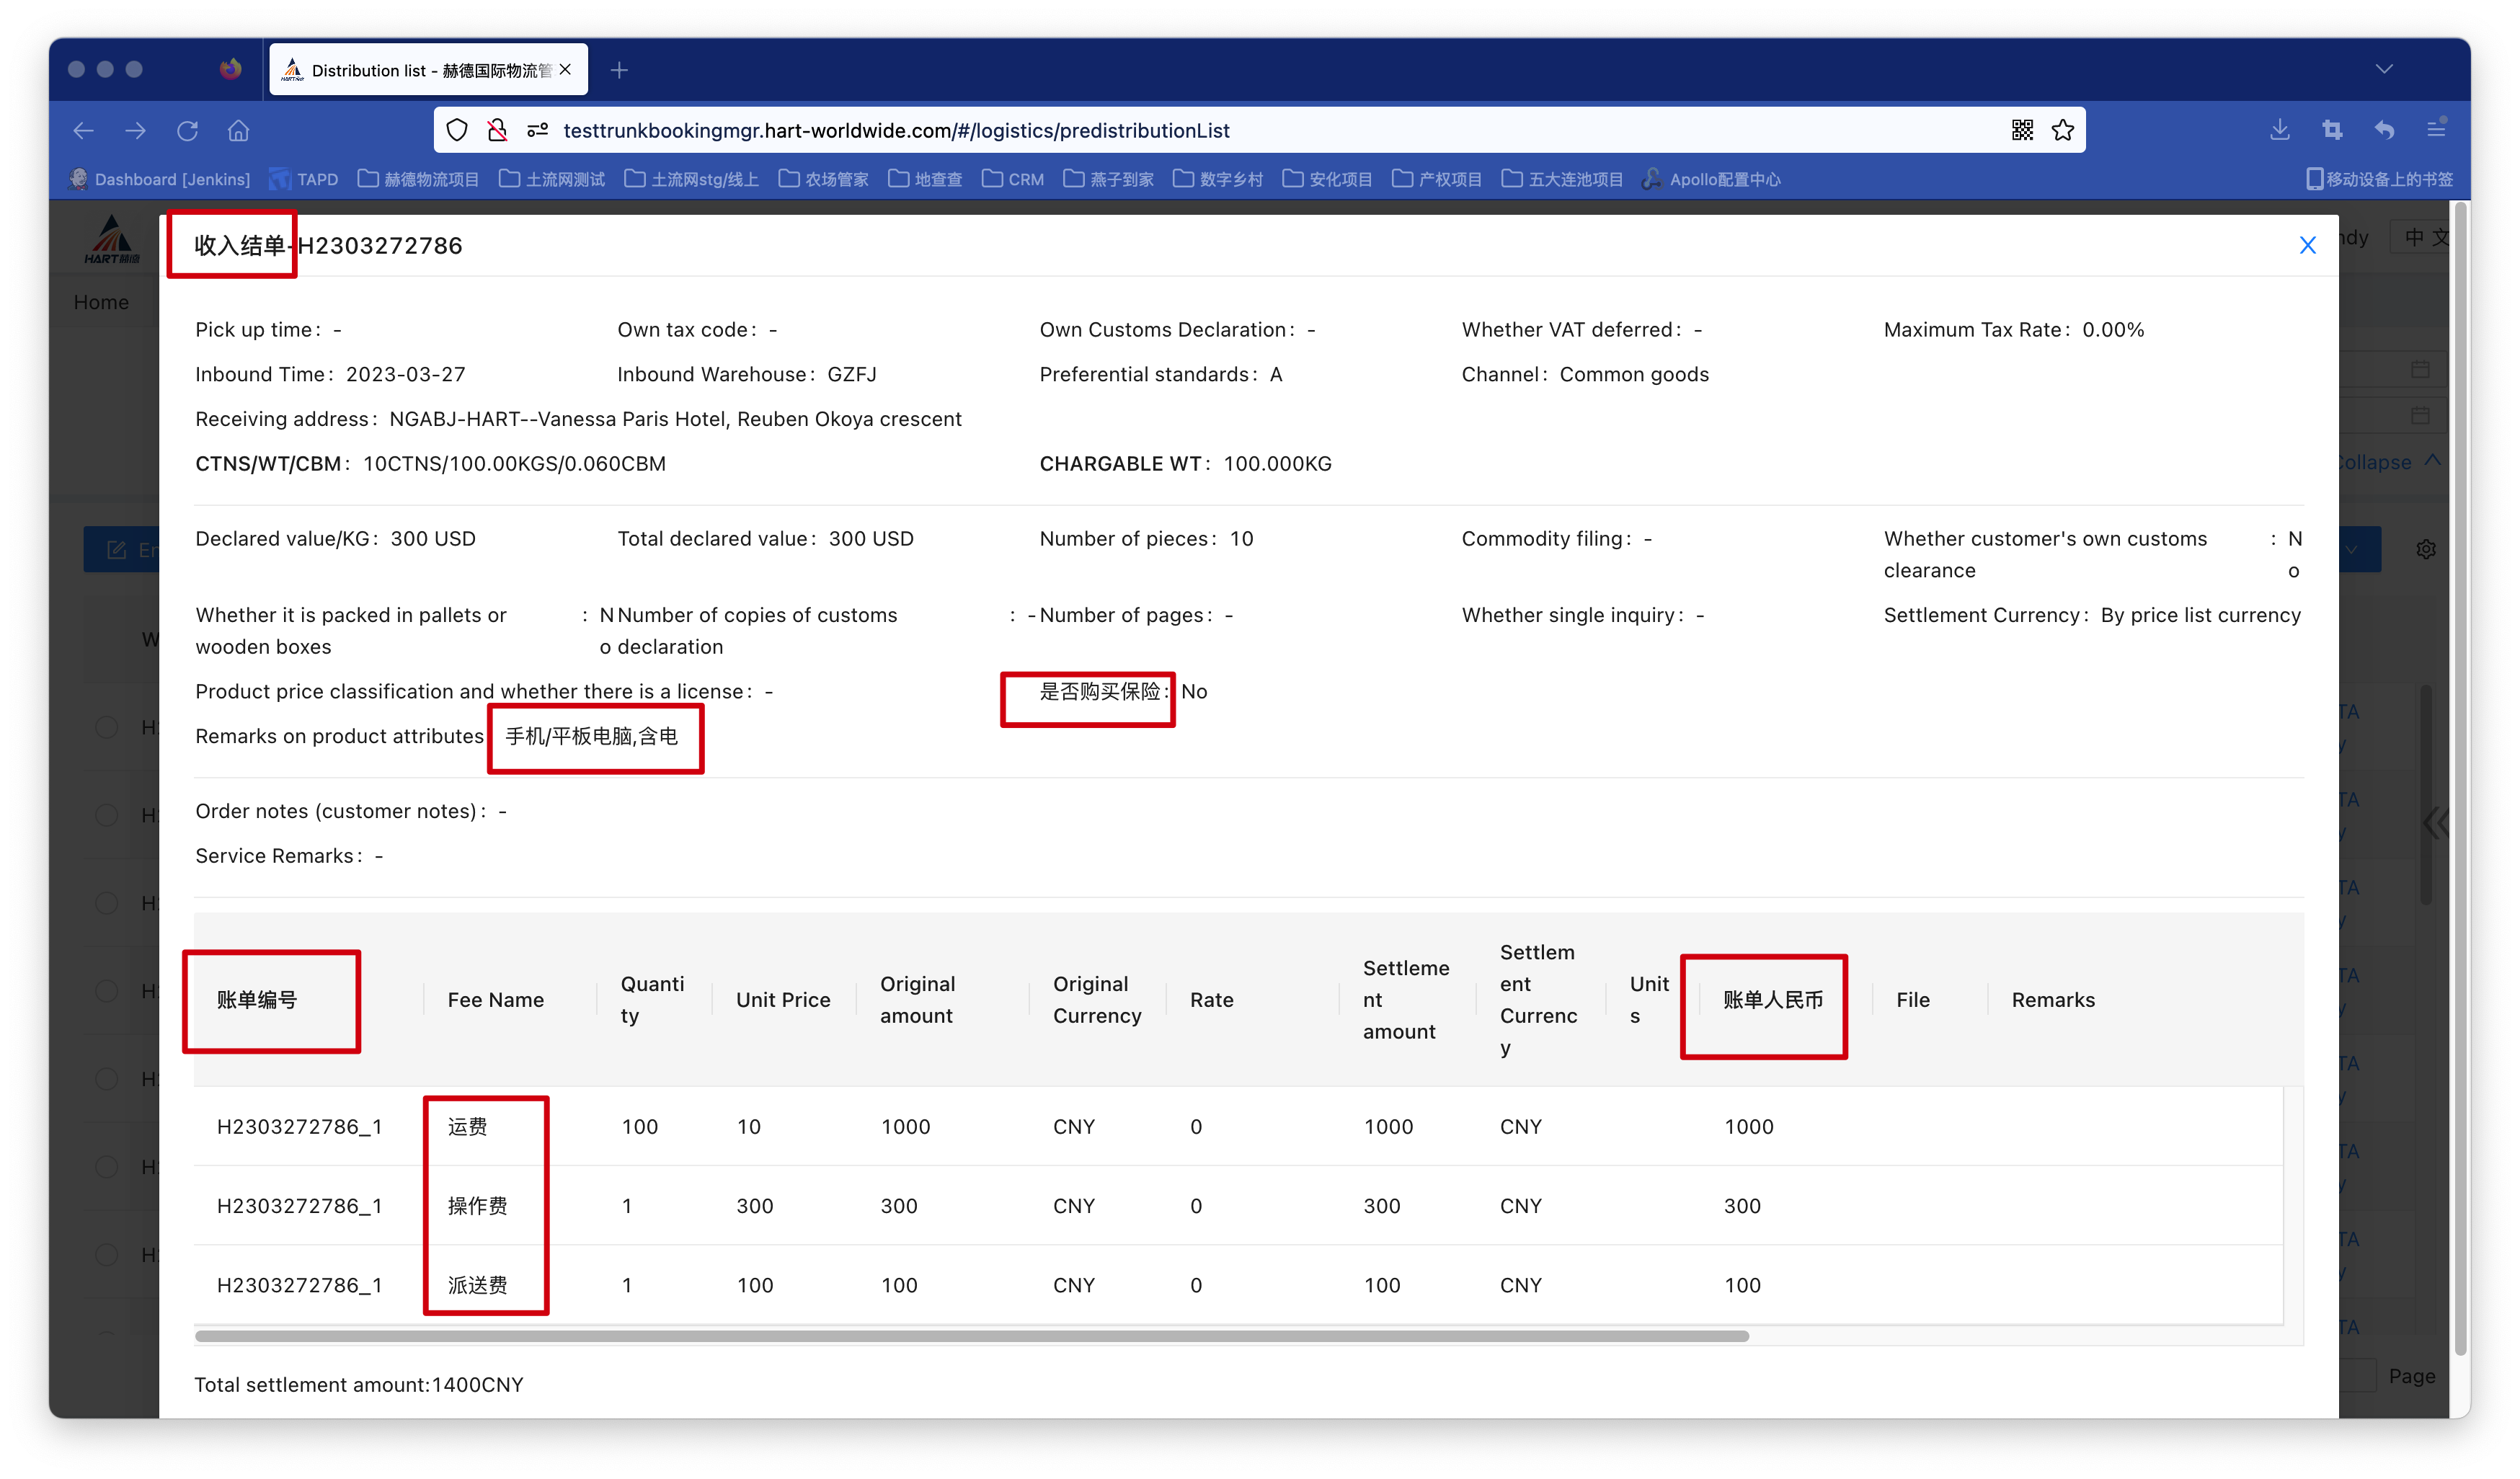
Task: Click the QR code icon in address bar
Action: tap(2022, 130)
